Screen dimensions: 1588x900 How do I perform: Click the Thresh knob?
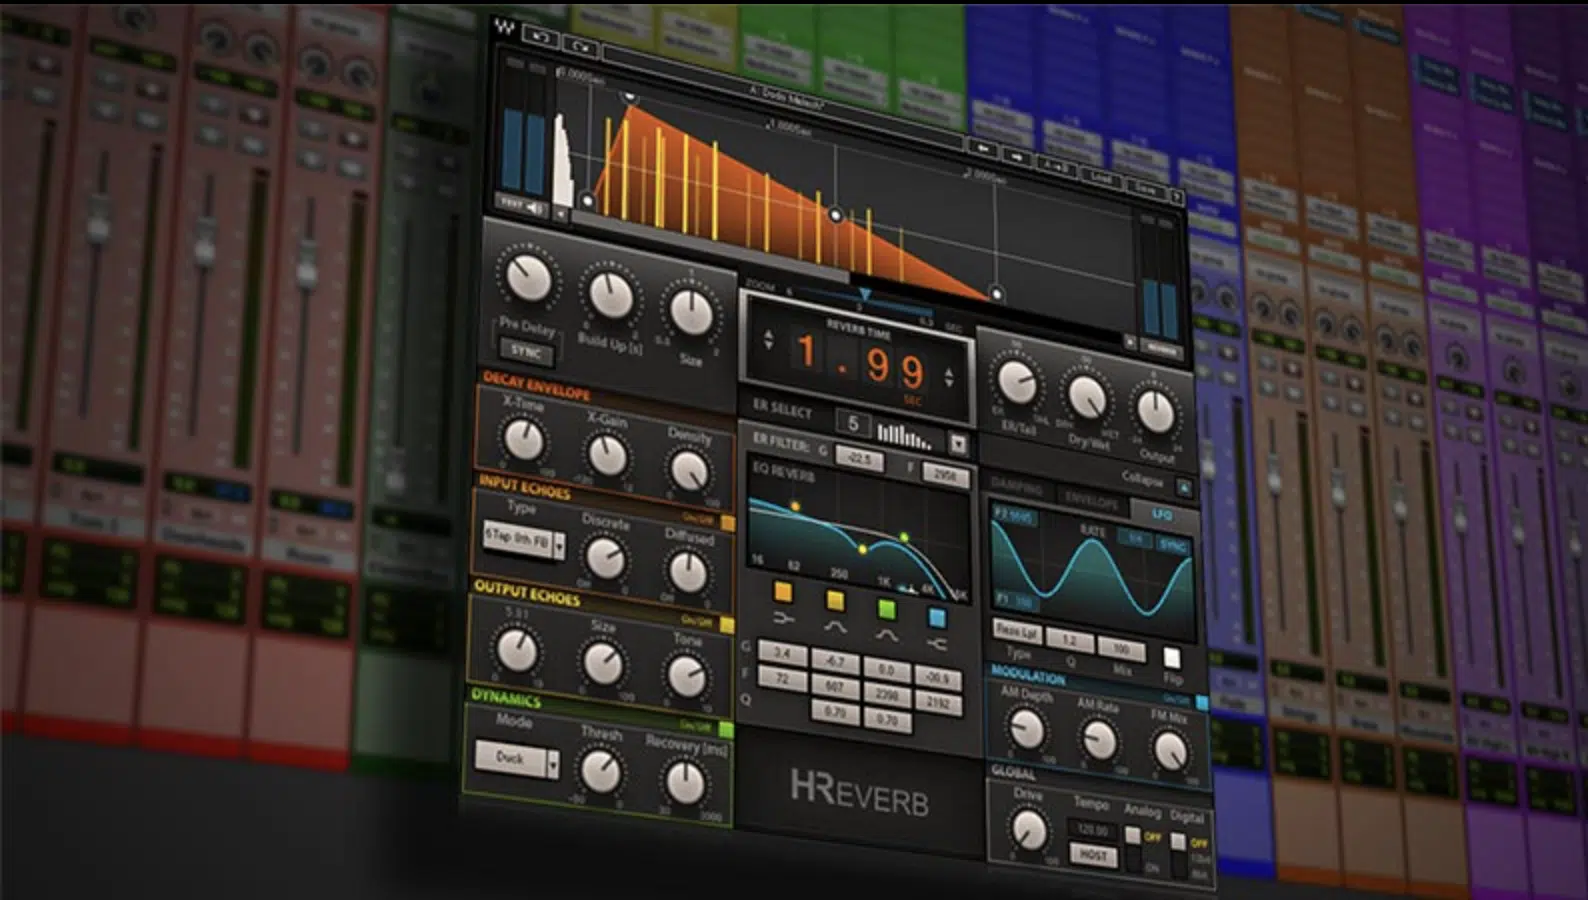click(x=600, y=773)
